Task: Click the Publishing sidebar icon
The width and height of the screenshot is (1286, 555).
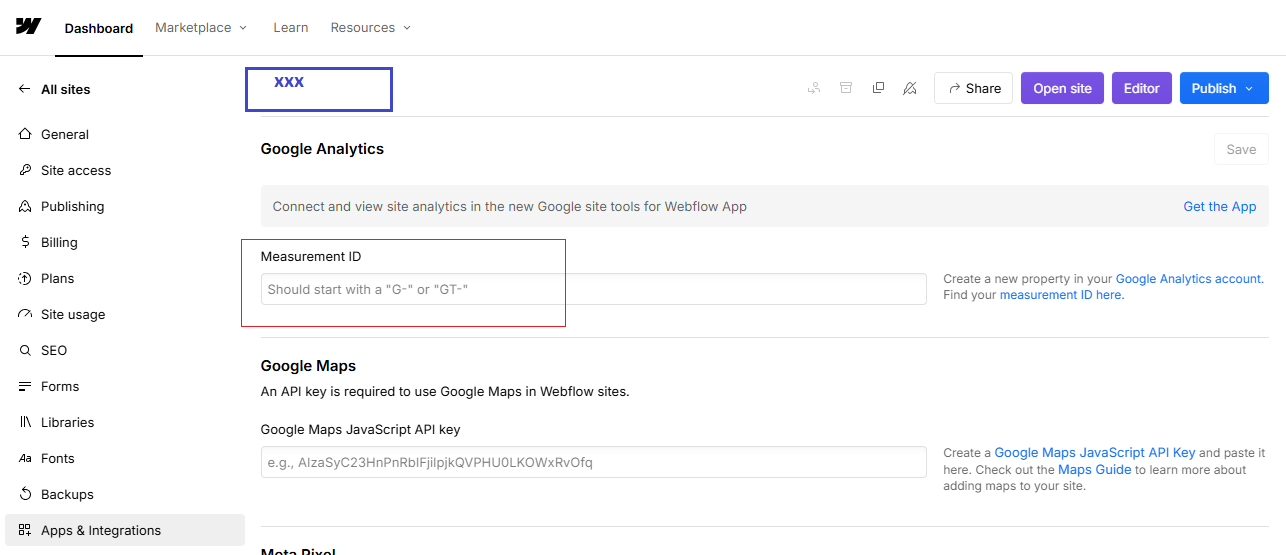Action: point(25,206)
